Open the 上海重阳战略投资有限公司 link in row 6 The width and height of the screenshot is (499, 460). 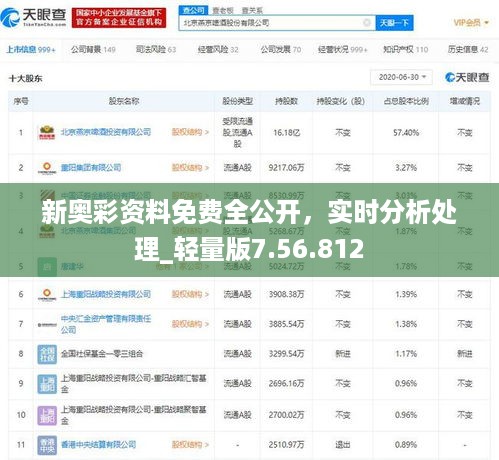[106, 294]
